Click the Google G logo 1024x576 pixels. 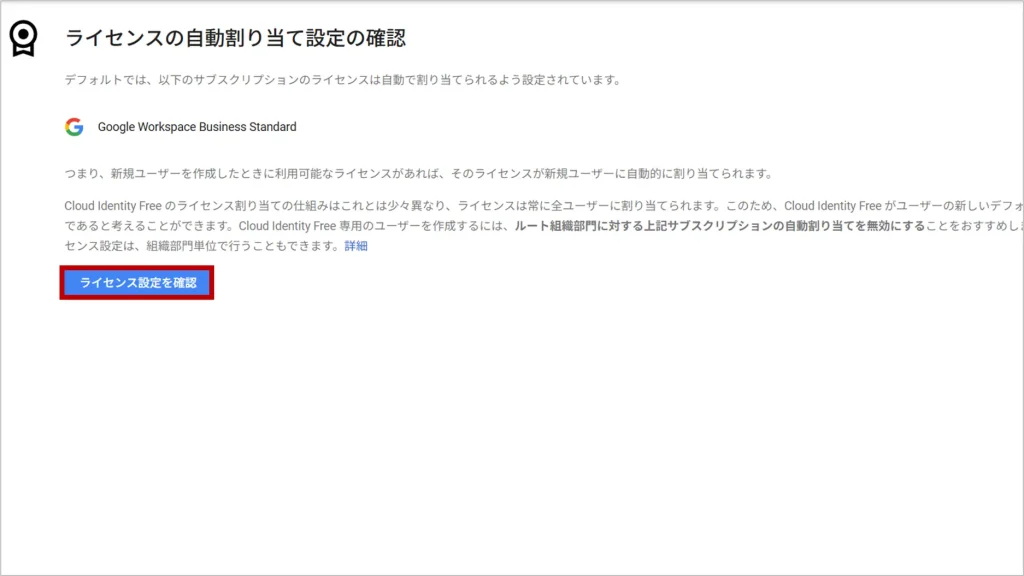pyautogui.click(x=74, y=127)
